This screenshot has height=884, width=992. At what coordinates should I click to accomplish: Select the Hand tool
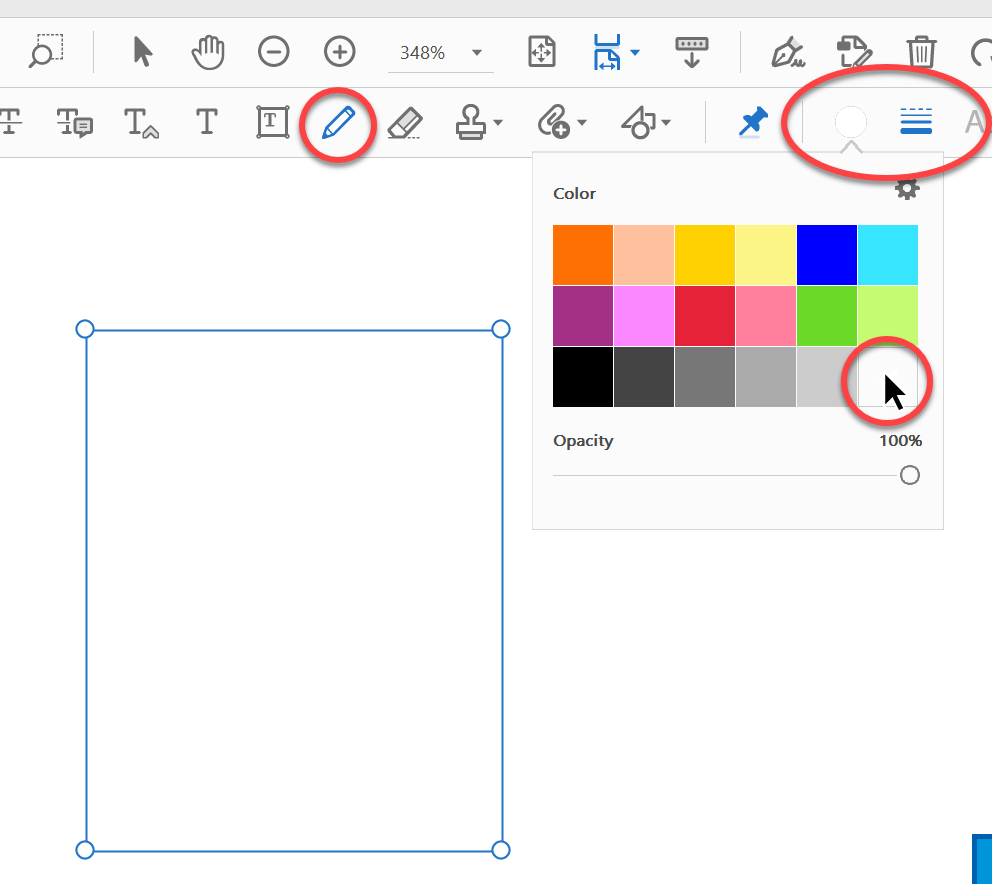tap(207, 51)
